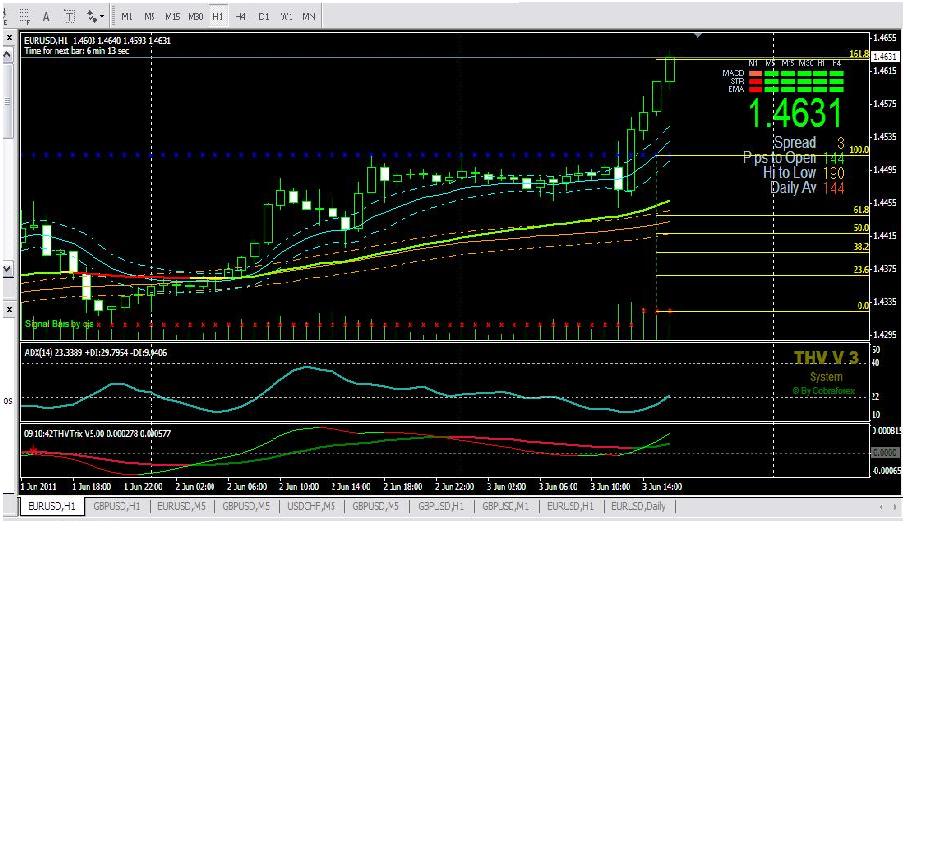Select the MN monthly timeframe
This screenshot has width=950, height=850.
pyautogui.click(x=309, y=17)
